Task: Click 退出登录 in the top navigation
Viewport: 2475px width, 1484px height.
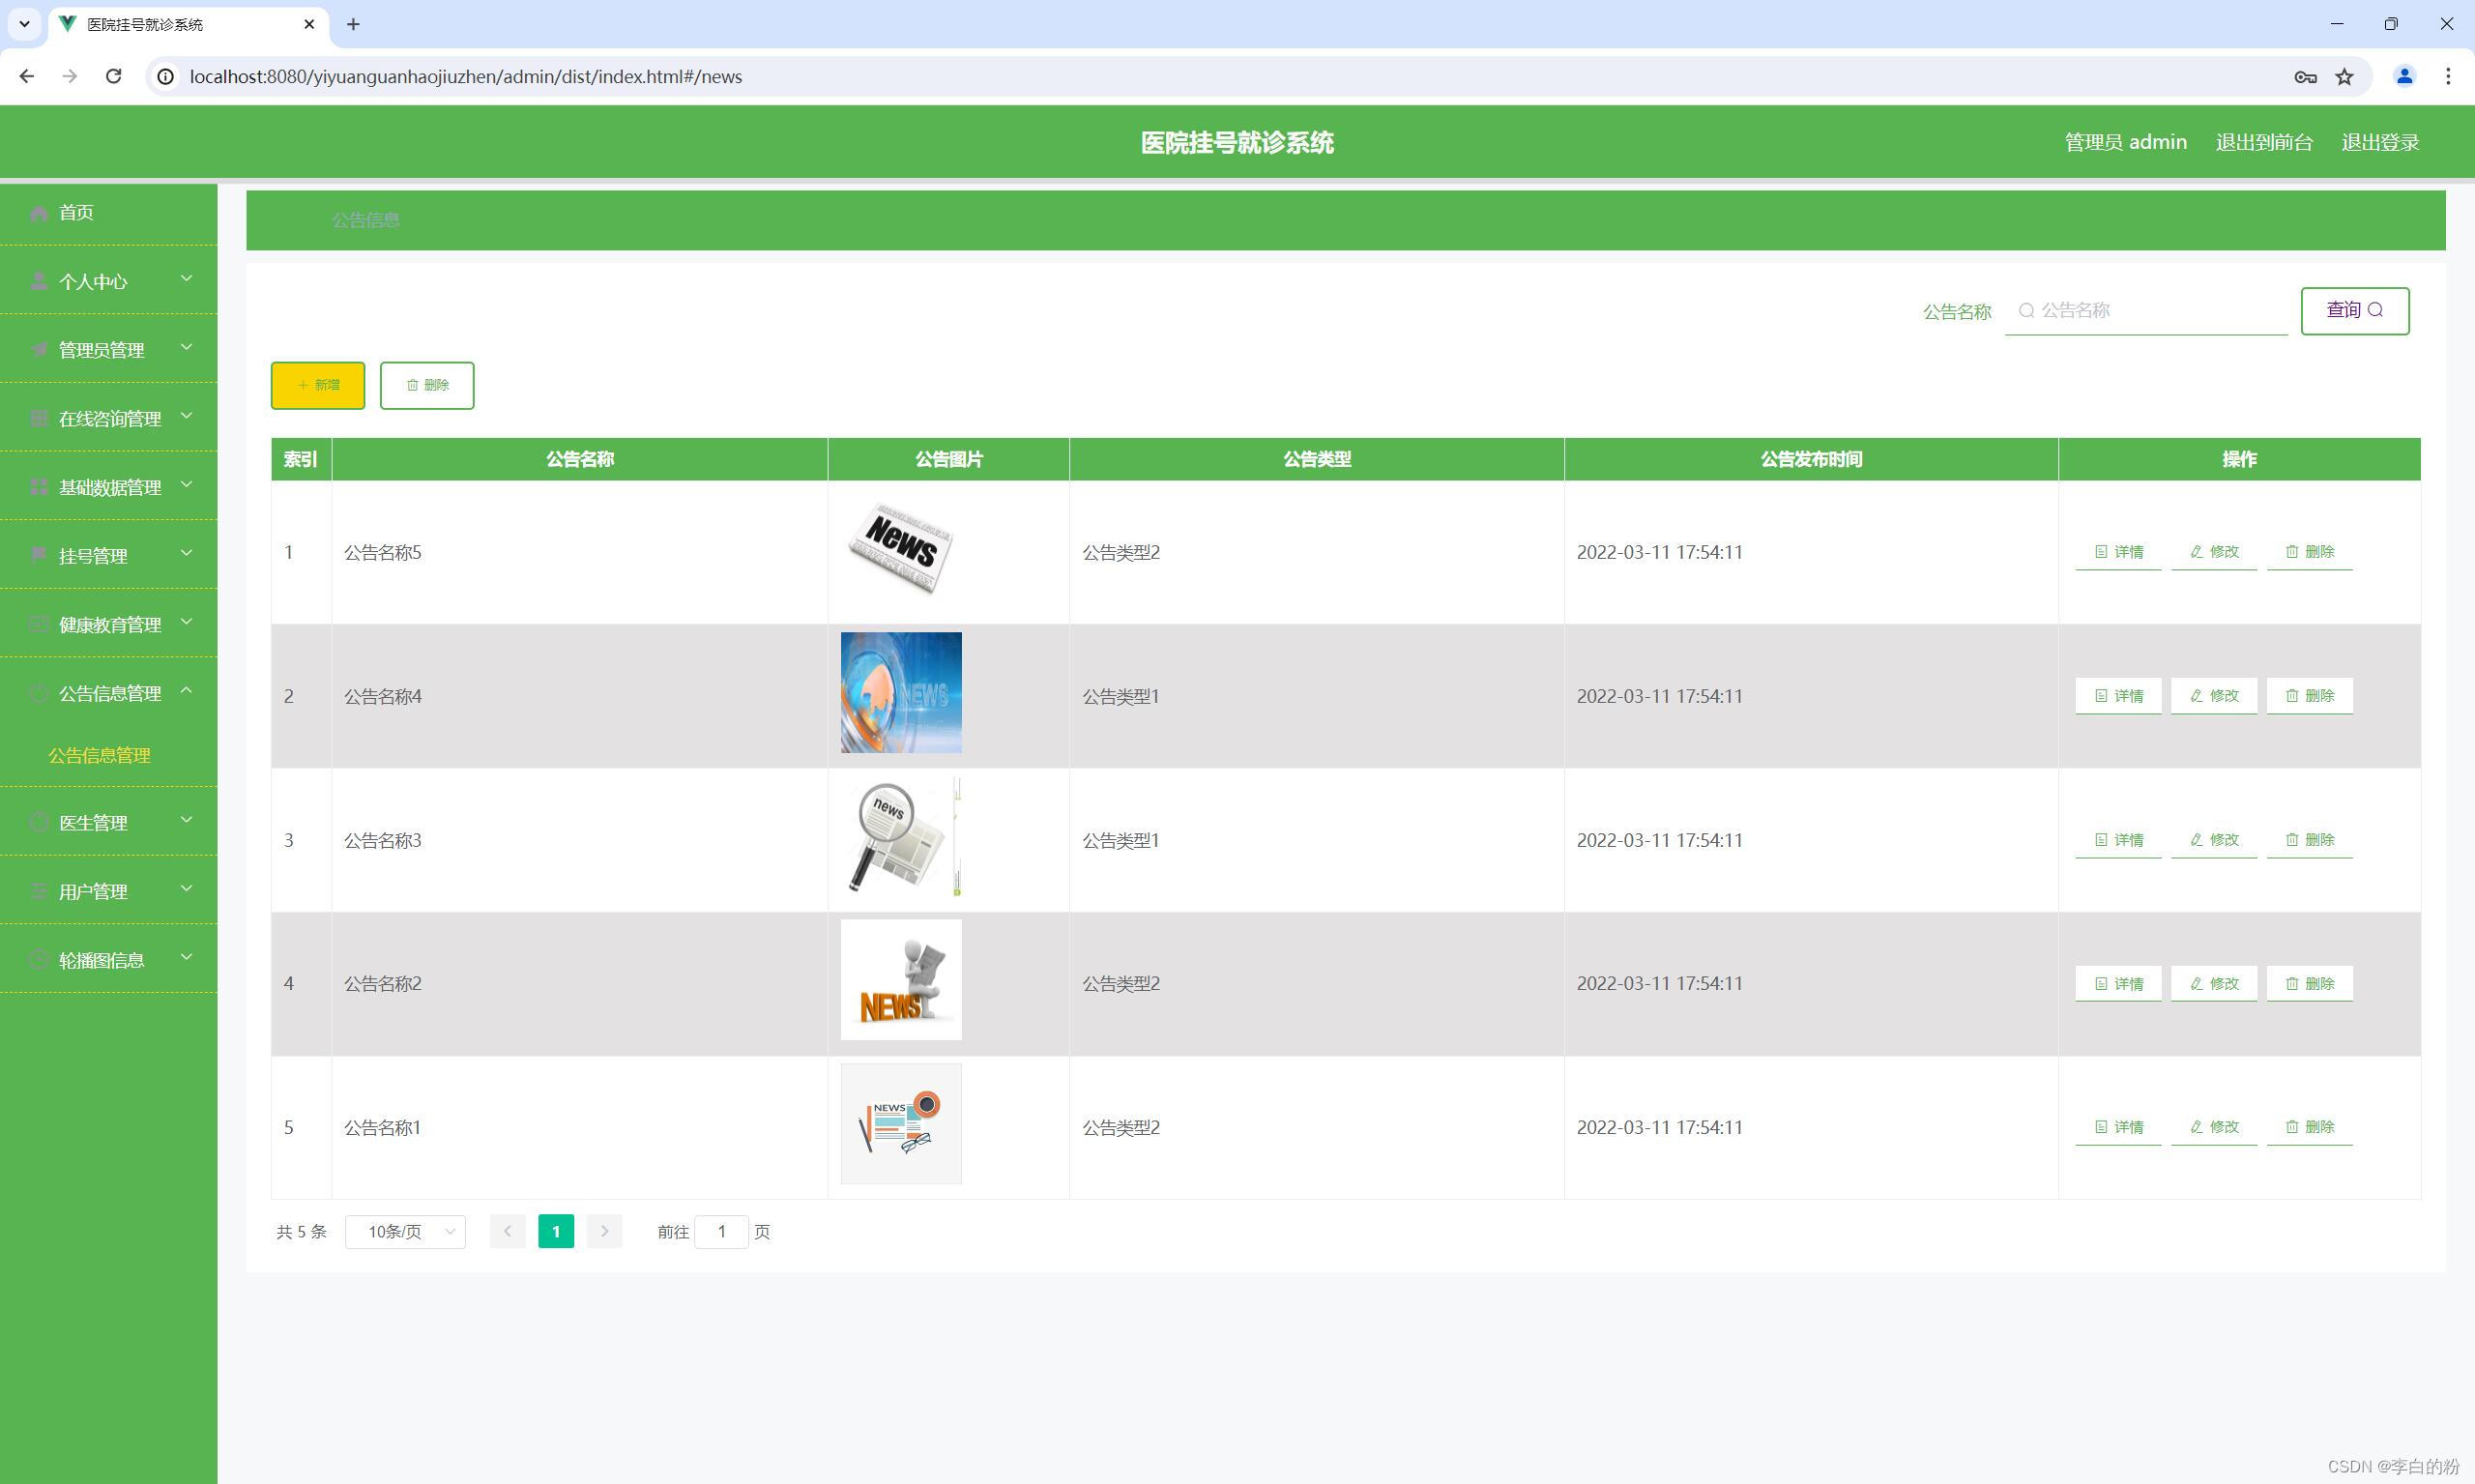Action: [2380, 142]
